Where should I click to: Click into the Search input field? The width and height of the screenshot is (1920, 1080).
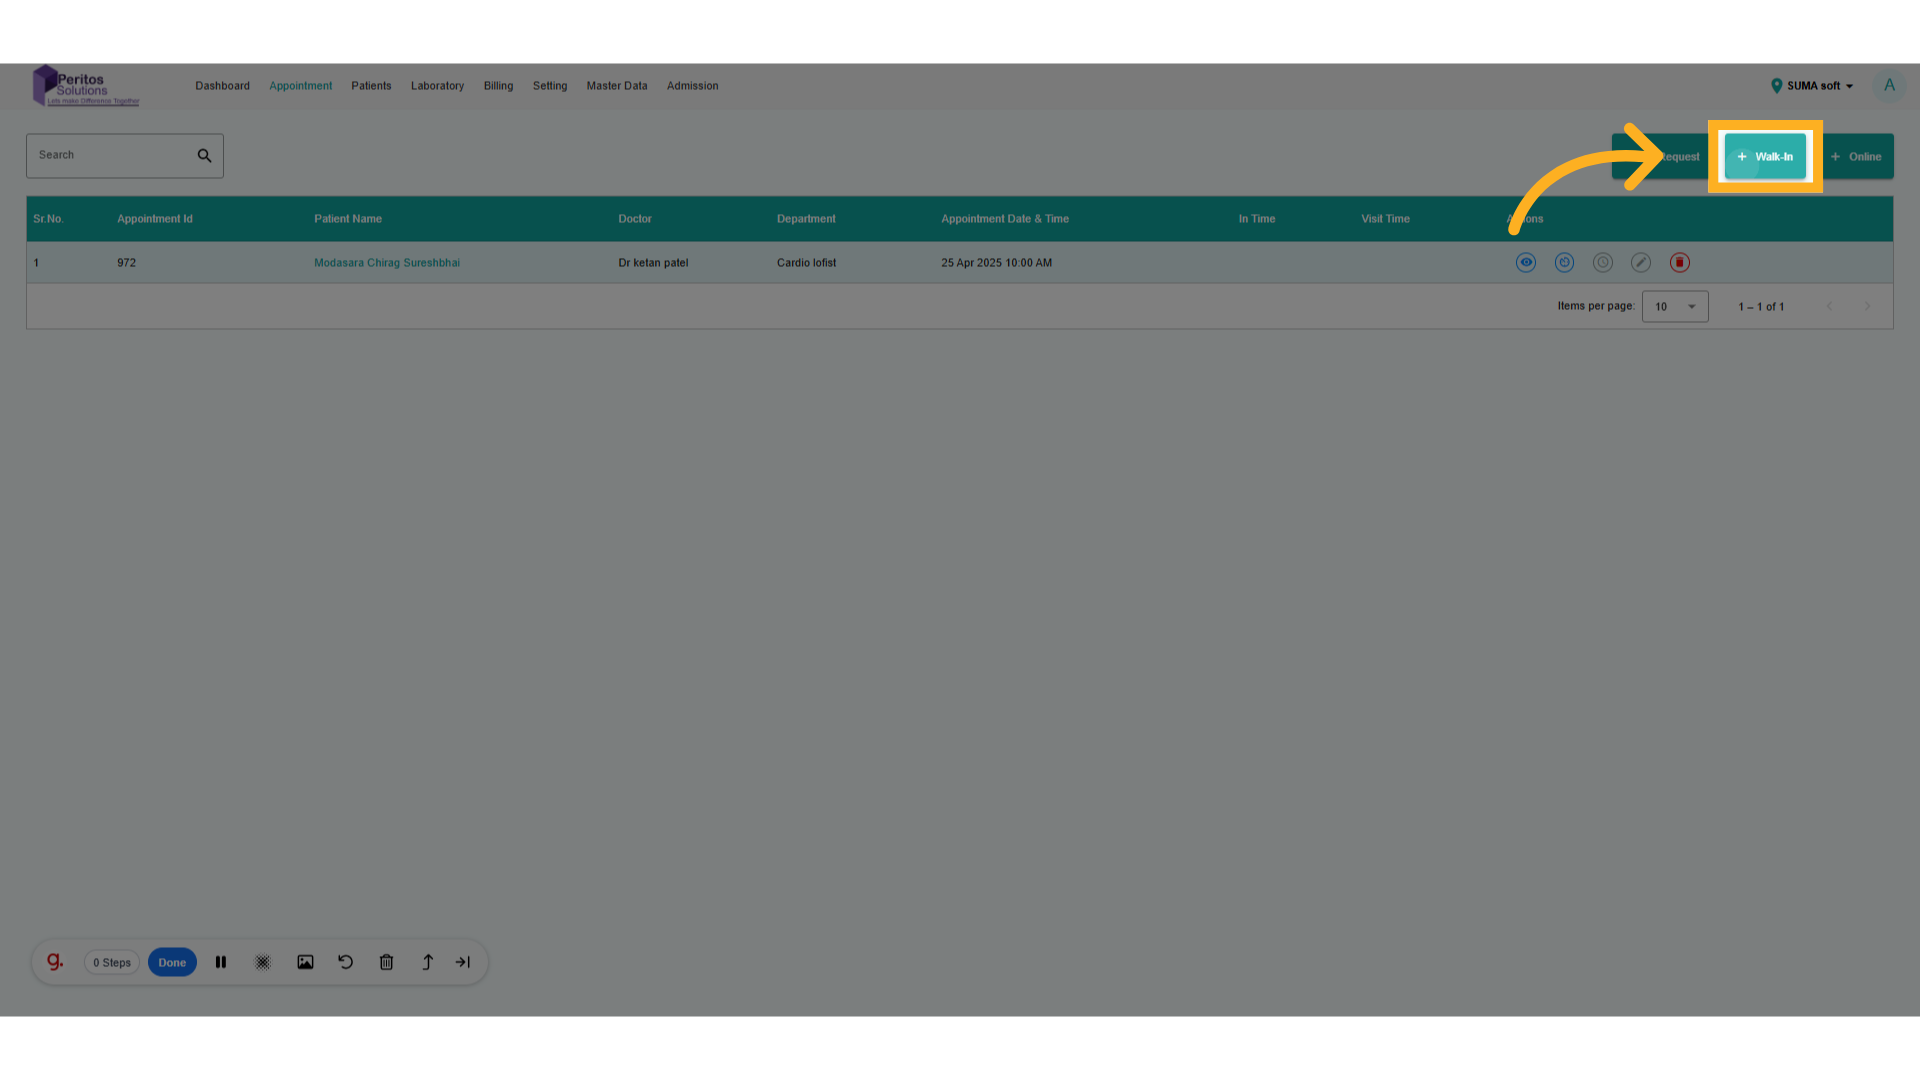[110, 156]
